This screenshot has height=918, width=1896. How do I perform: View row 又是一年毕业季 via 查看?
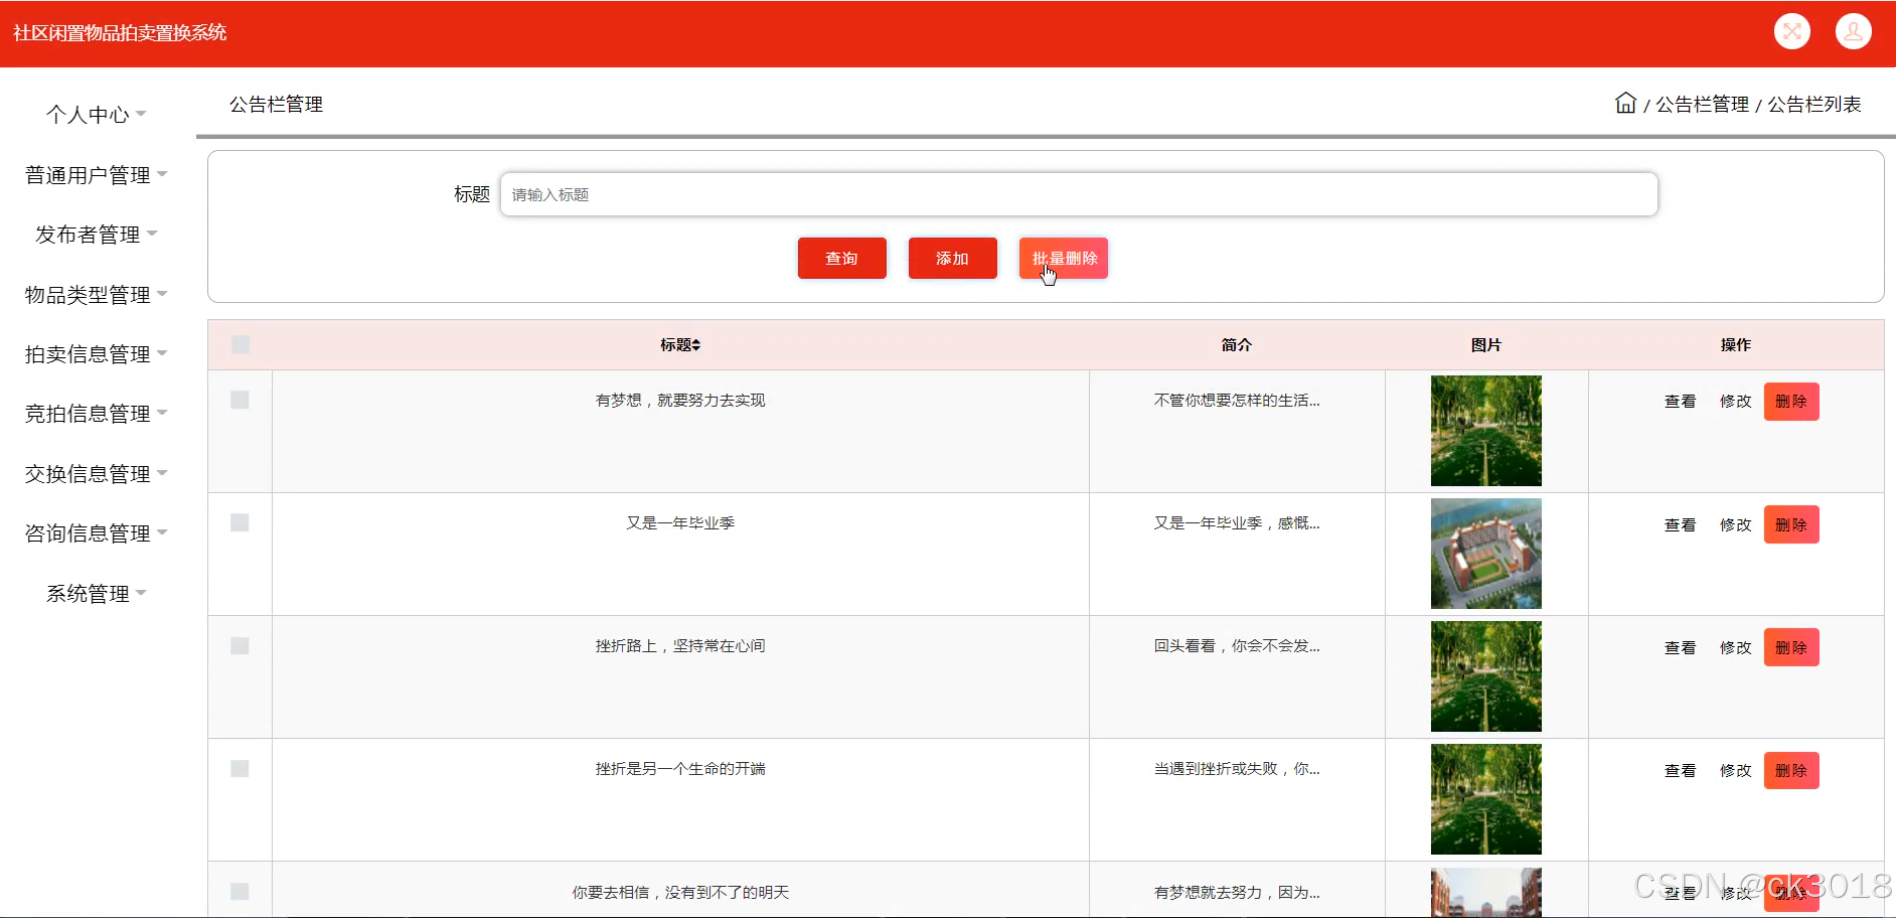(1680, 525)
